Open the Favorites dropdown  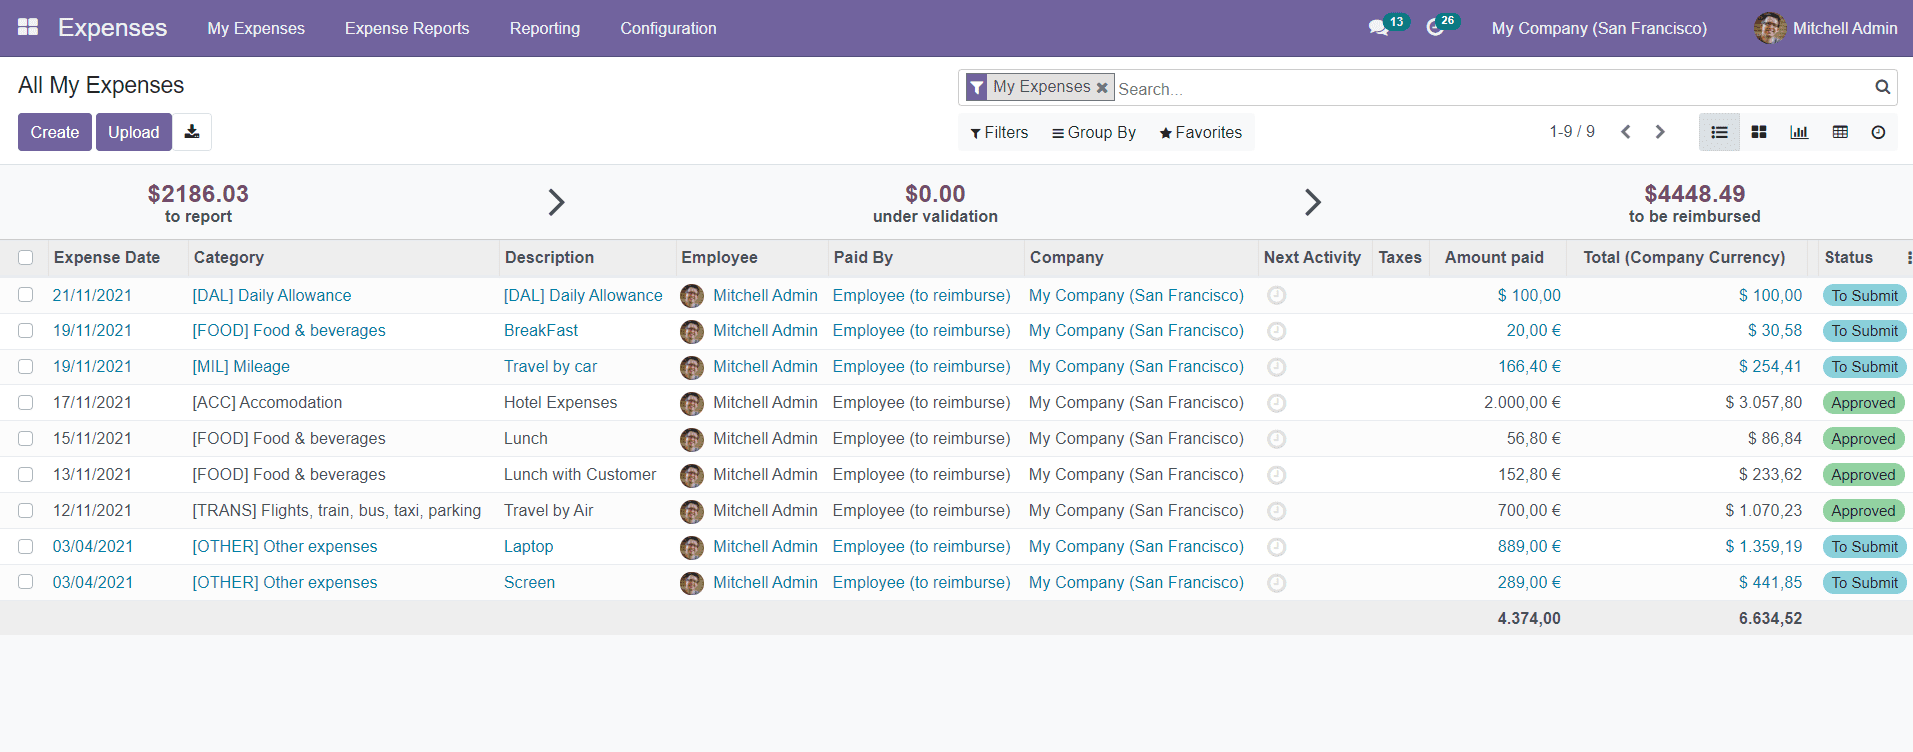click(x=1200, y=132)
